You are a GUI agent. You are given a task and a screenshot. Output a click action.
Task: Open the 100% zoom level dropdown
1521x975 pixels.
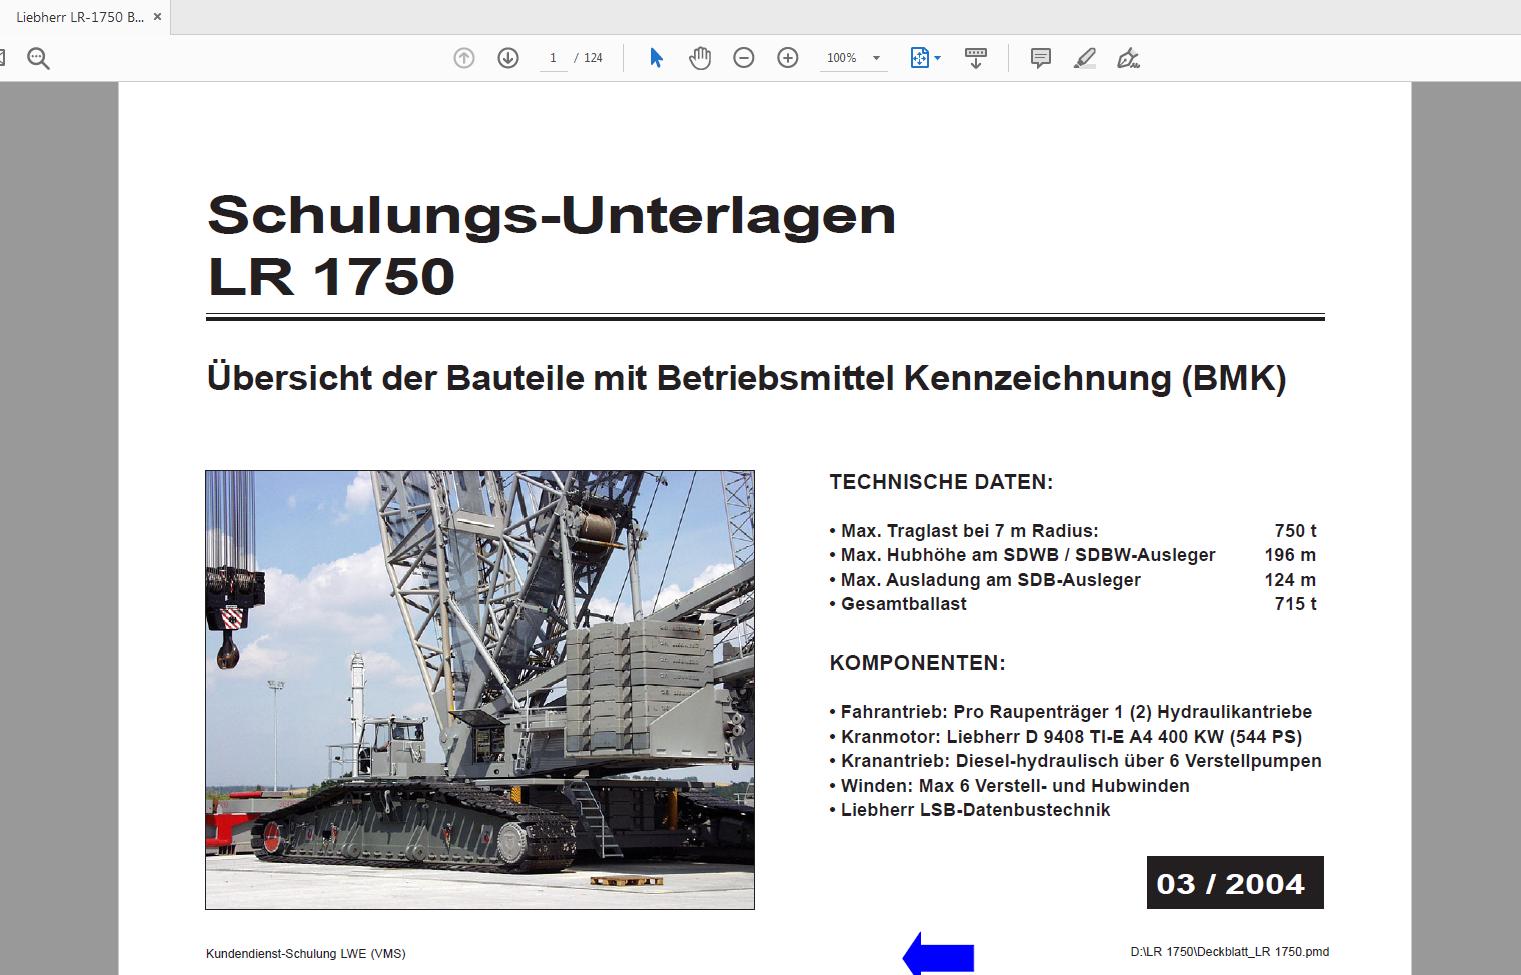(x=853, y=58)
